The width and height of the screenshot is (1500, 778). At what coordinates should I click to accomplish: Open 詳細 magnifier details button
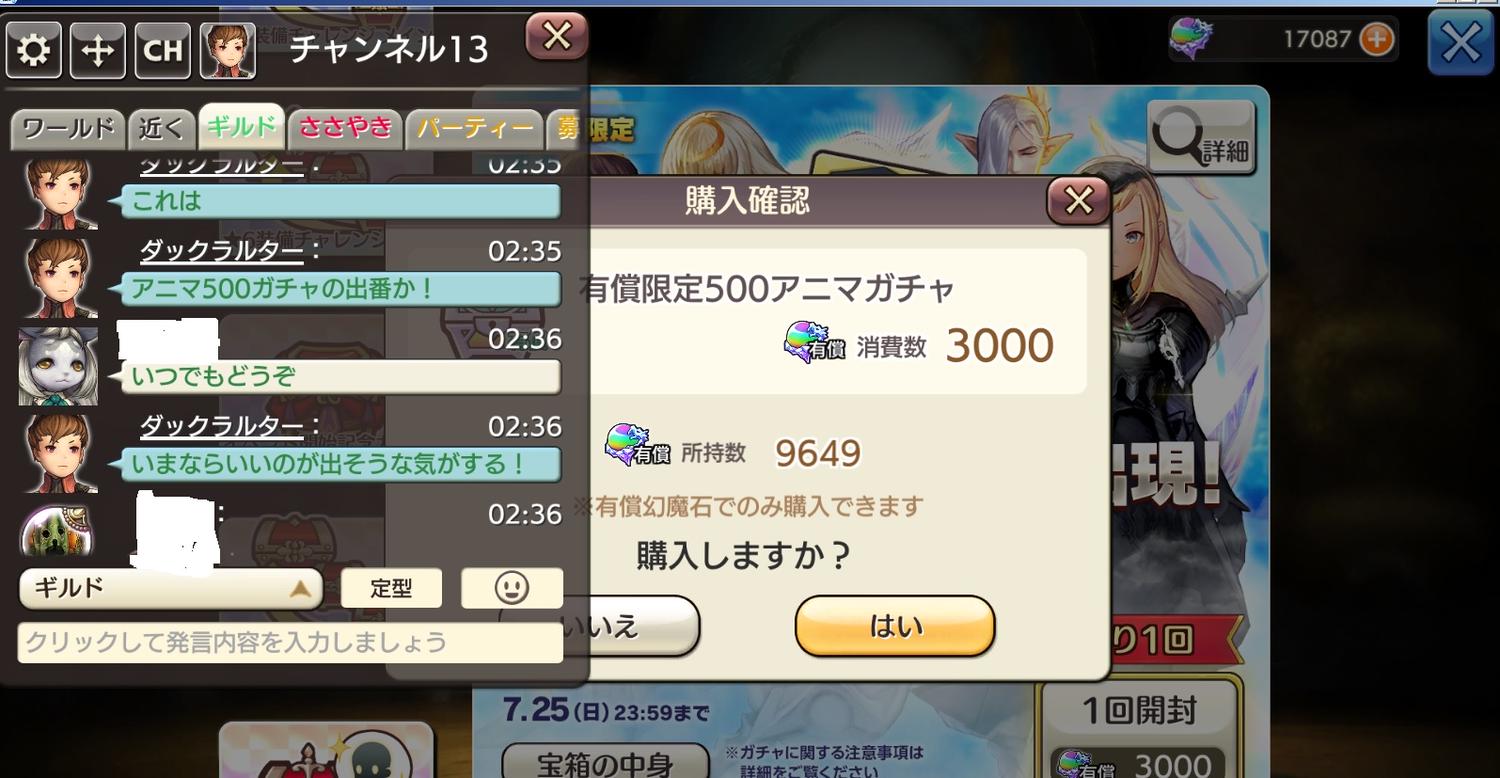point(1201,137)
